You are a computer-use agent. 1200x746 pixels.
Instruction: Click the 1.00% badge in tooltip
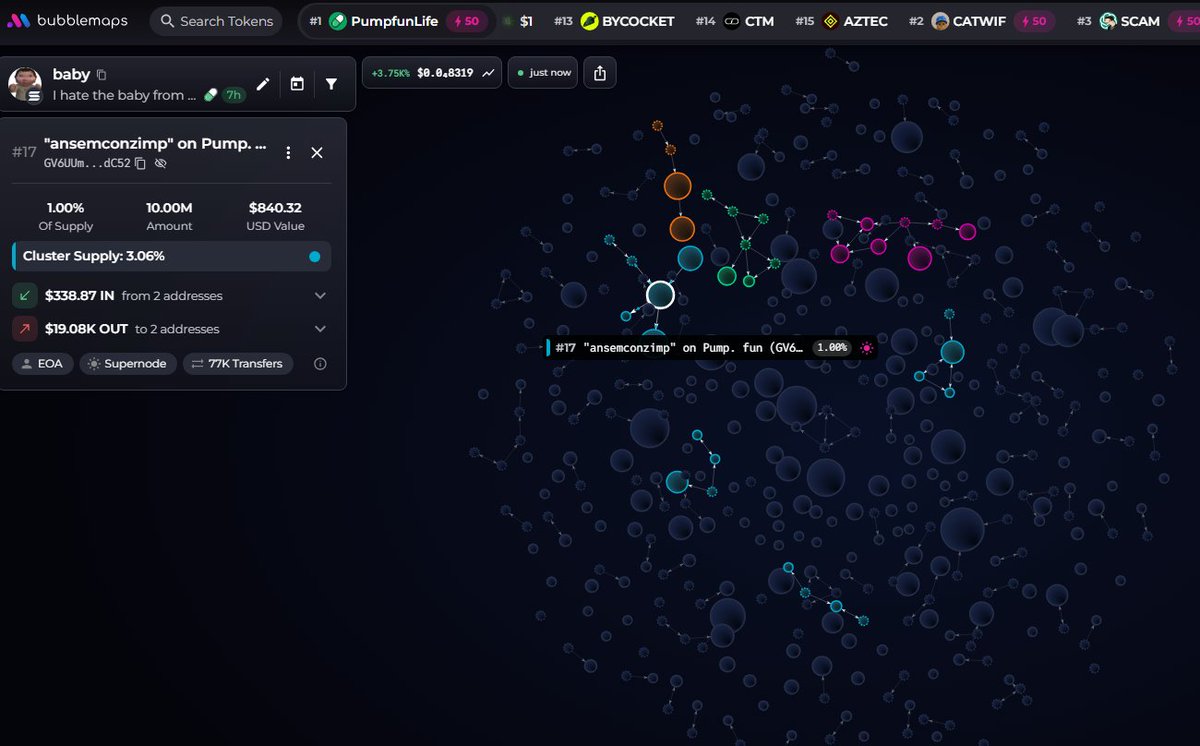(832, 348)
